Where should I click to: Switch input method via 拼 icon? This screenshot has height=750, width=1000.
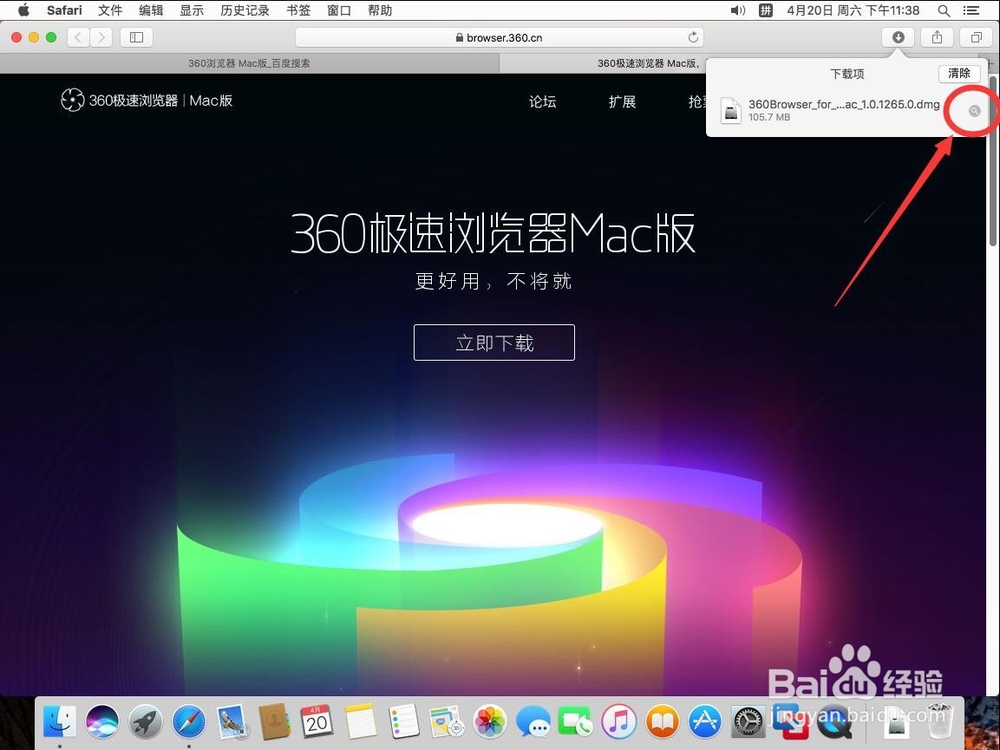point(765,10)
